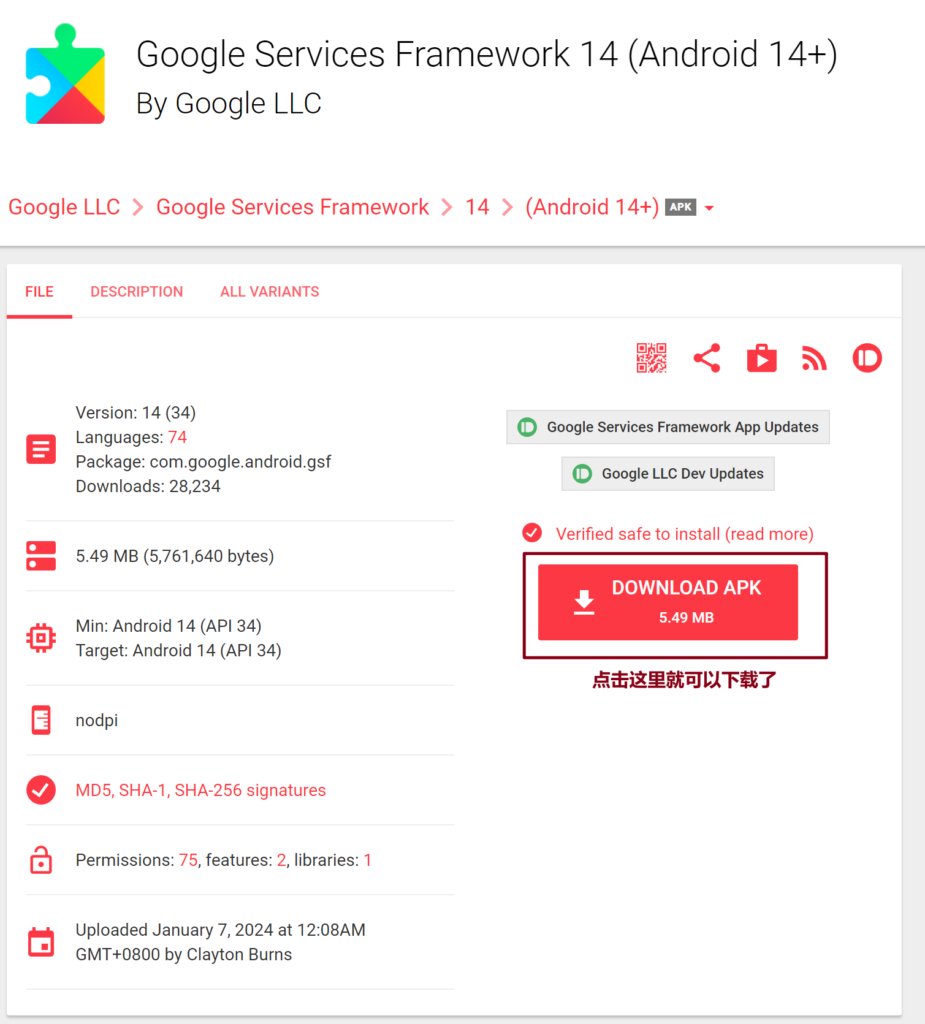Switch to the DESCRIPTION tab
This screenshot has height=1024, width=925.
click(137, 292)
